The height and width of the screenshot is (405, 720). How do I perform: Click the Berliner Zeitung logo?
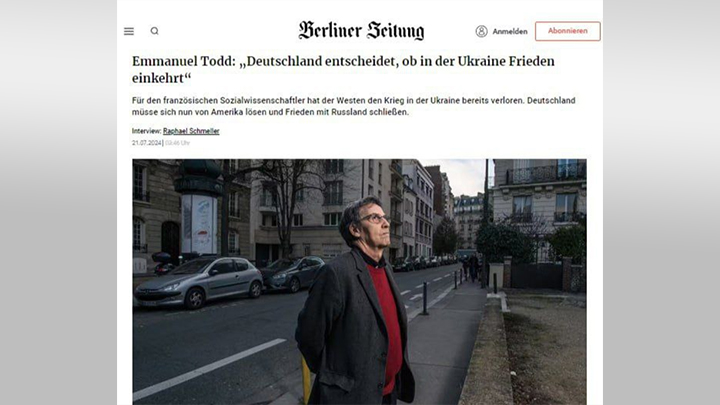(x=361, y=31)
